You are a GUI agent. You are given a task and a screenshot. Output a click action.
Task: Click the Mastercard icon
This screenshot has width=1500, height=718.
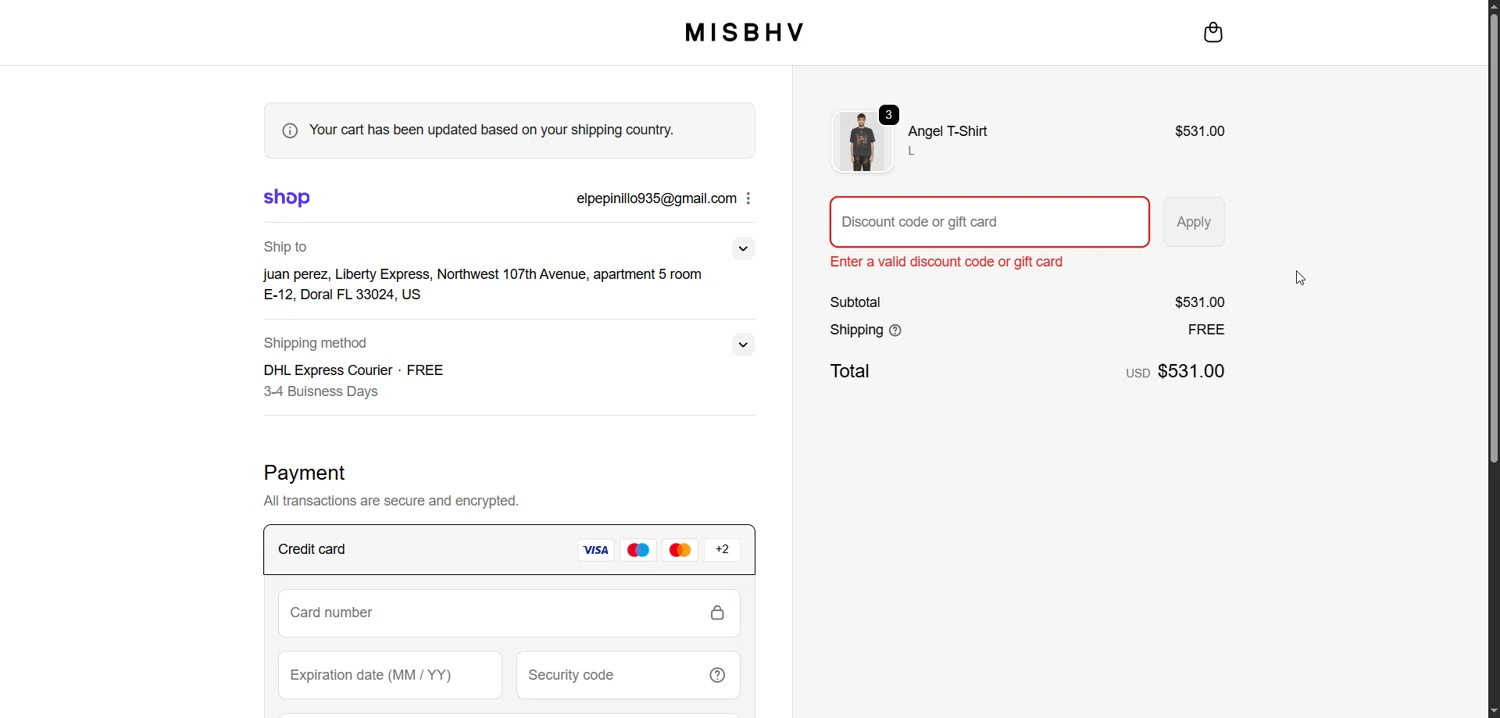click(x=680, y=550)
